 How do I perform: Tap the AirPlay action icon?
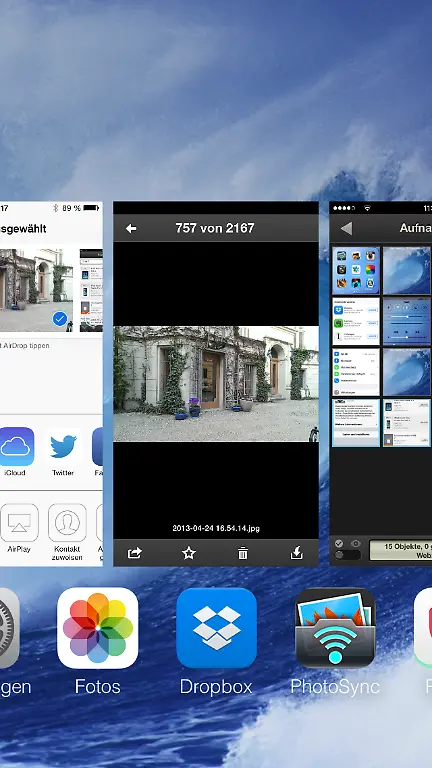tap(19, 522)
